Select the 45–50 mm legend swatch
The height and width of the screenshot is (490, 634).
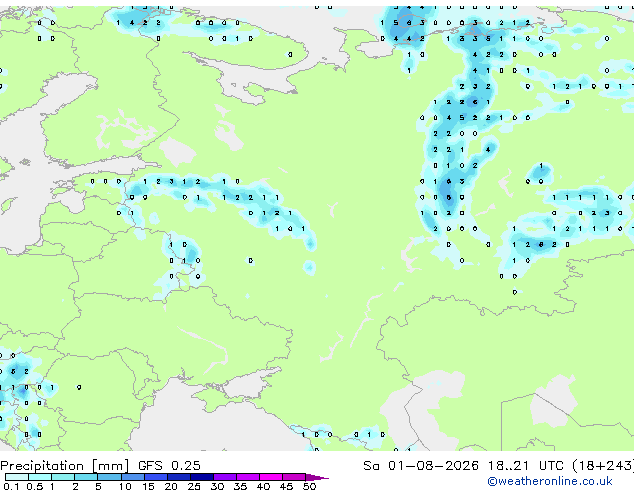294,477
